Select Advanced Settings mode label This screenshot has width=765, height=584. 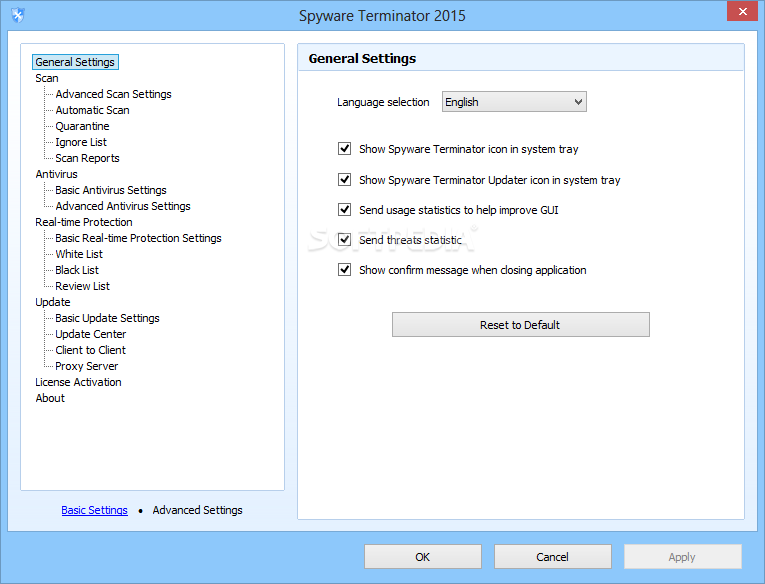(197, 510)
